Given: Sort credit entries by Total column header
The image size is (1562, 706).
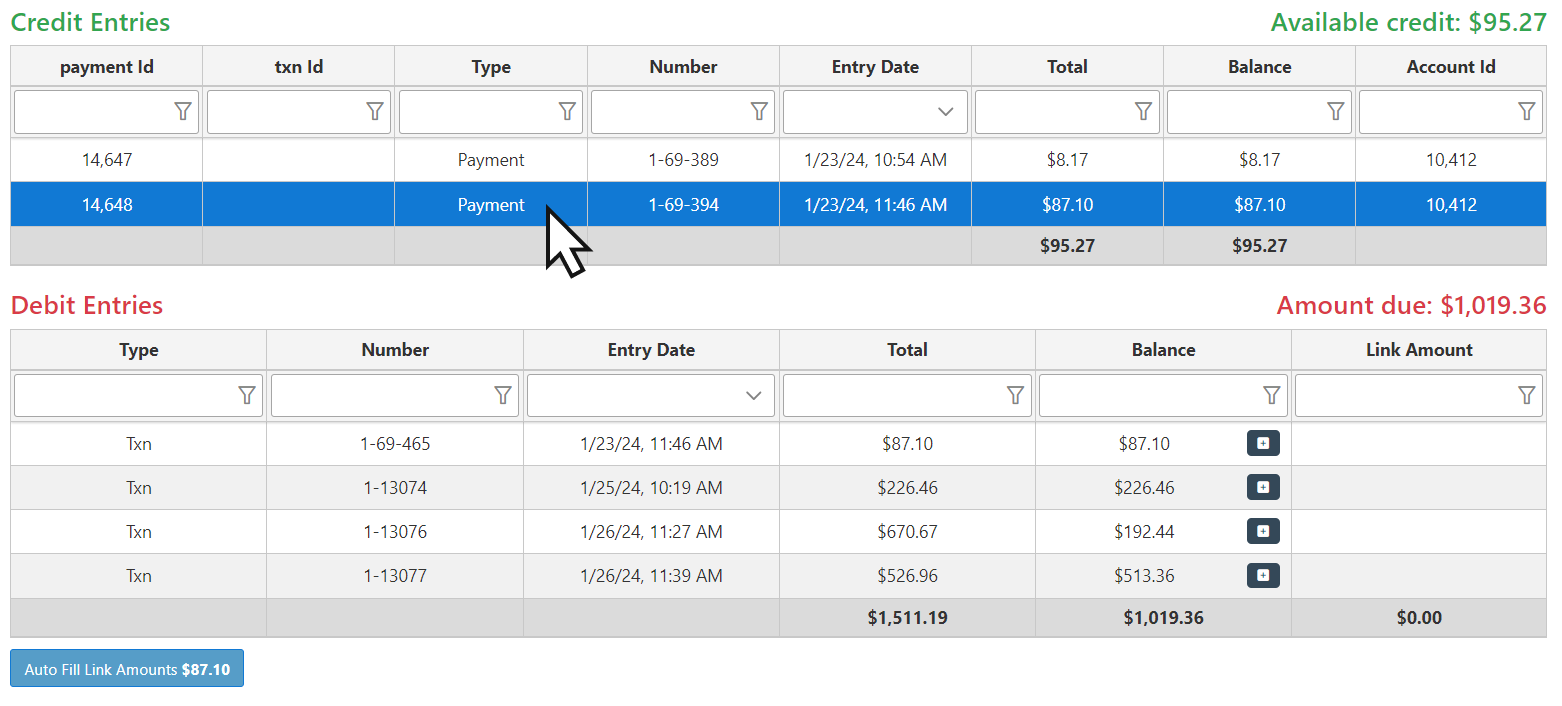Looking at the screenshot, I should 1067,67.
